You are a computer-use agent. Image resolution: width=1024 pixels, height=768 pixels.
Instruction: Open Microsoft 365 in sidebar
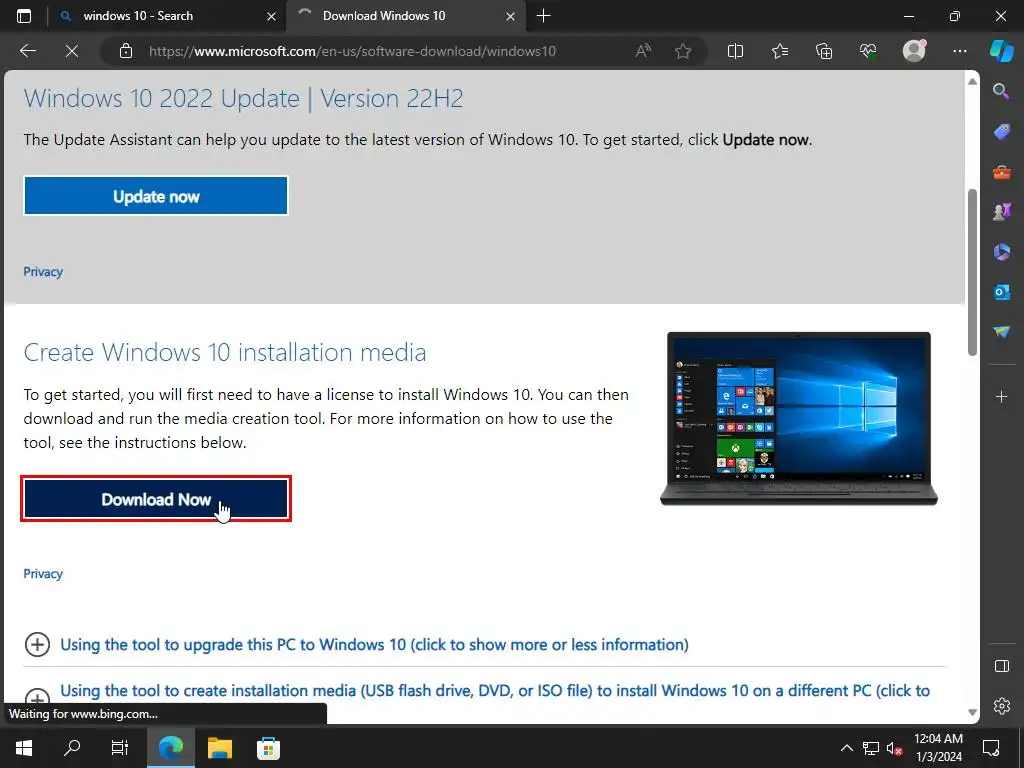[x=1002, y=251]
